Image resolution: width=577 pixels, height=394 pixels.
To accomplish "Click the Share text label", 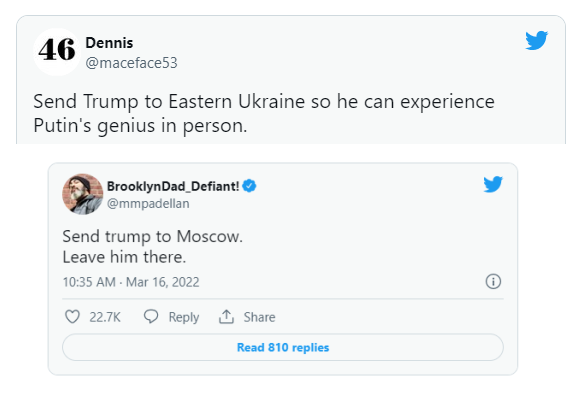I will click(259, 317).
